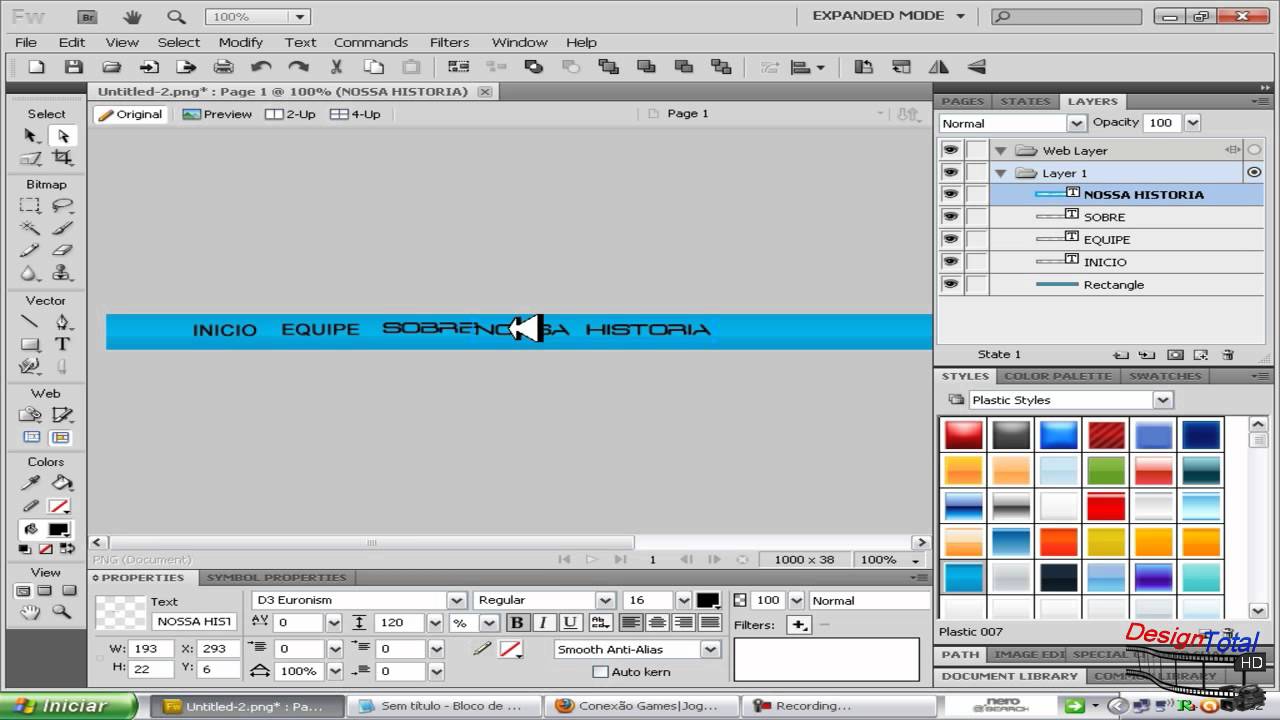Select the Lasso tool
This screenshot has height=720, width=1280.
pos(62,206)
